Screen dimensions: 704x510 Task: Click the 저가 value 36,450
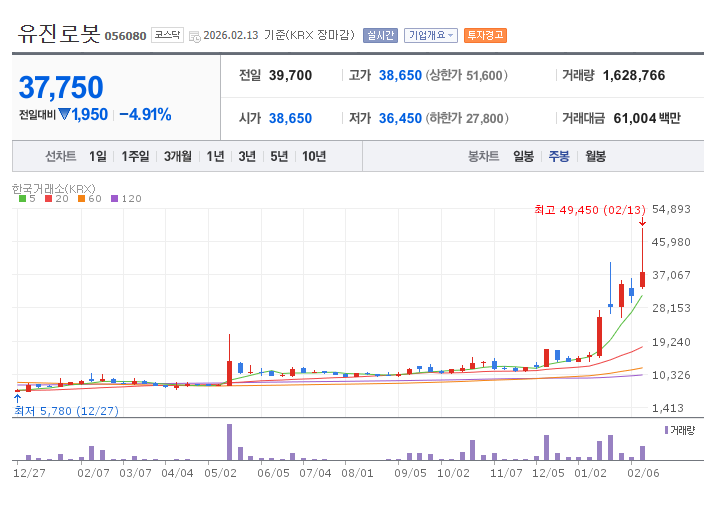pos(400,119)
